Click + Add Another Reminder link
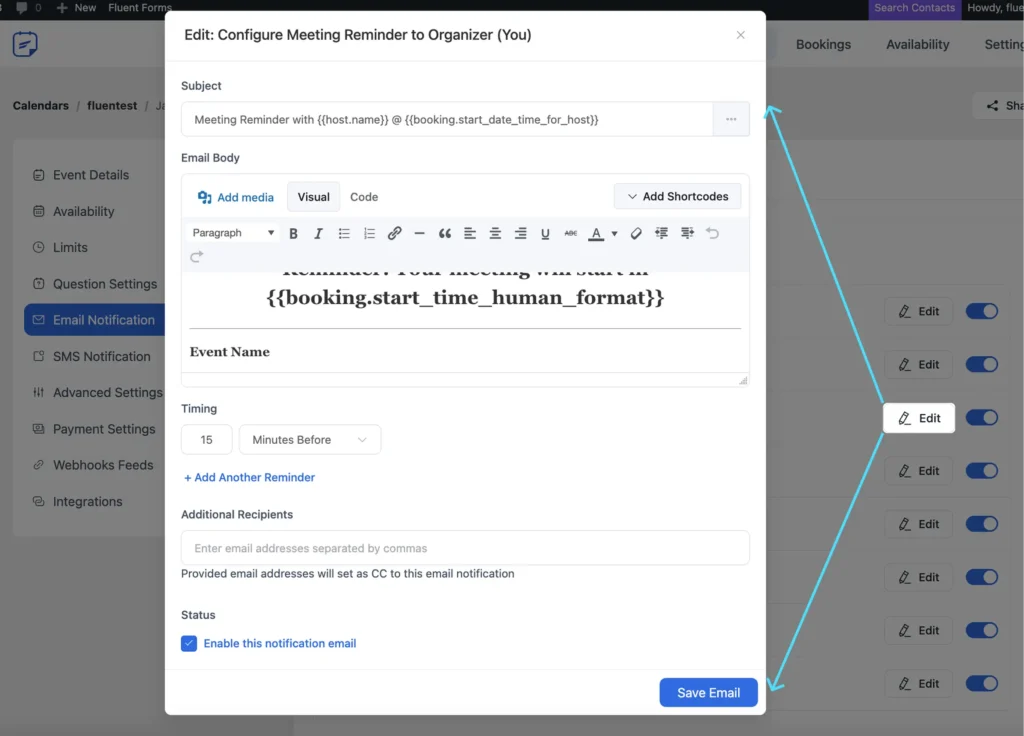Image resolution: width=1024 pixels, height=736 pixels. pyautogui.click(x=249, y=477)
